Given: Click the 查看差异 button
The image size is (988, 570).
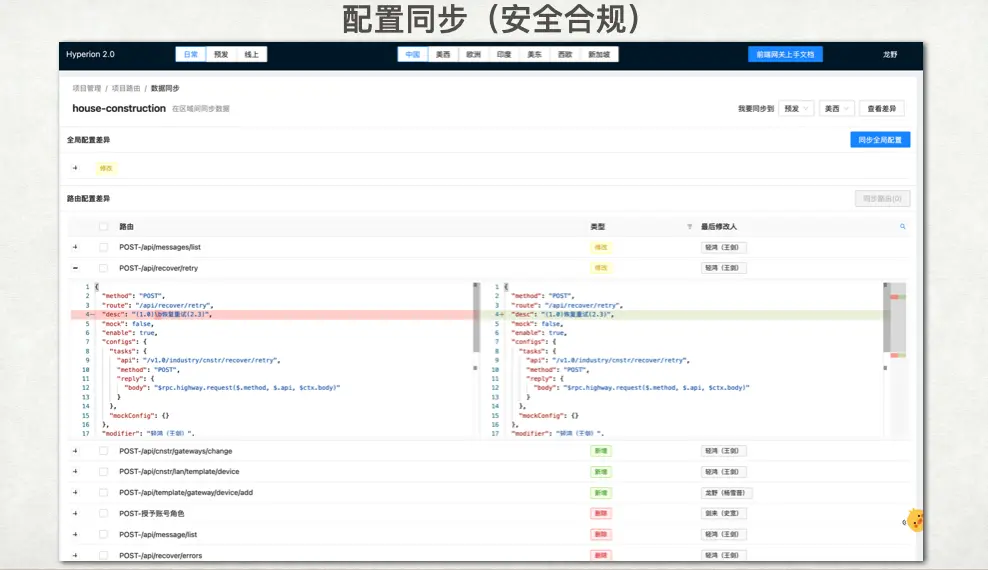Looking at the screenshot, I should tap(882, 109).
